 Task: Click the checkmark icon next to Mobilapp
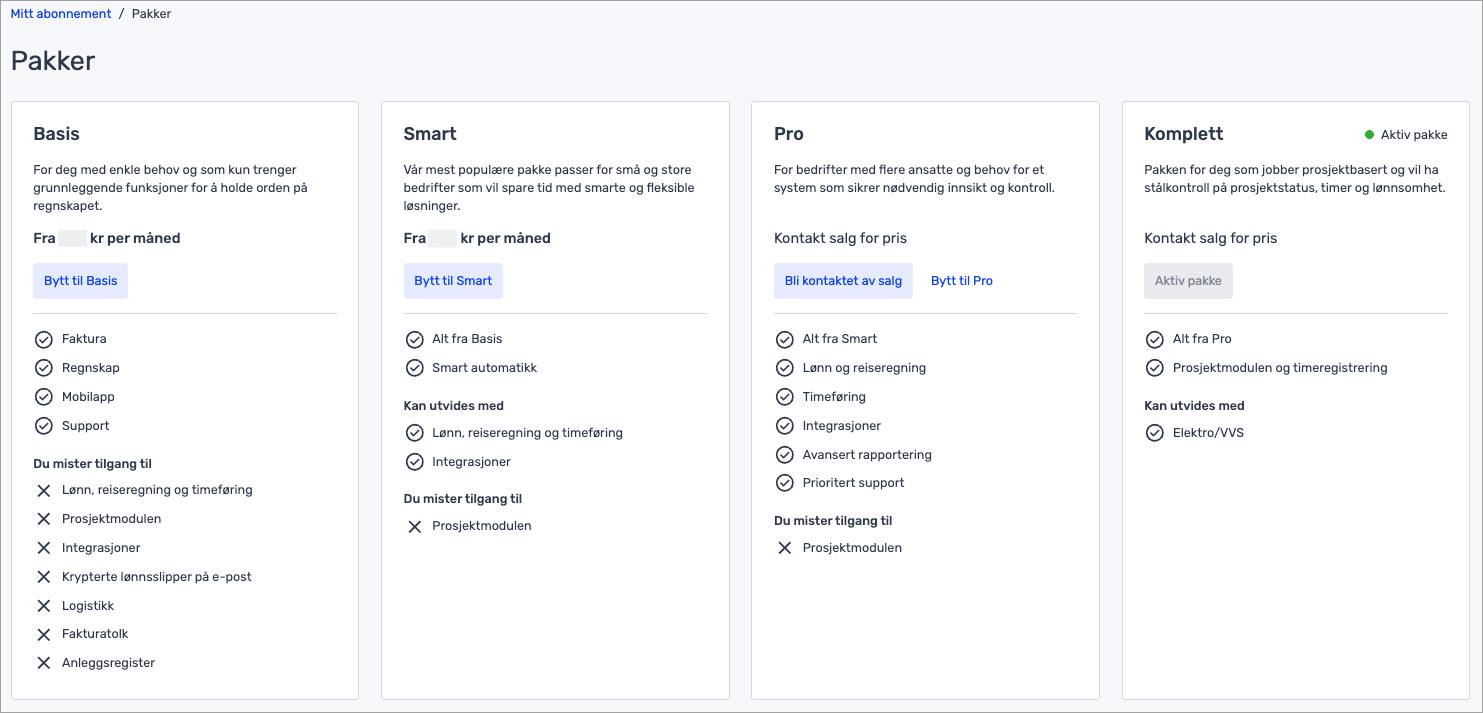click(x=43, y=397)
